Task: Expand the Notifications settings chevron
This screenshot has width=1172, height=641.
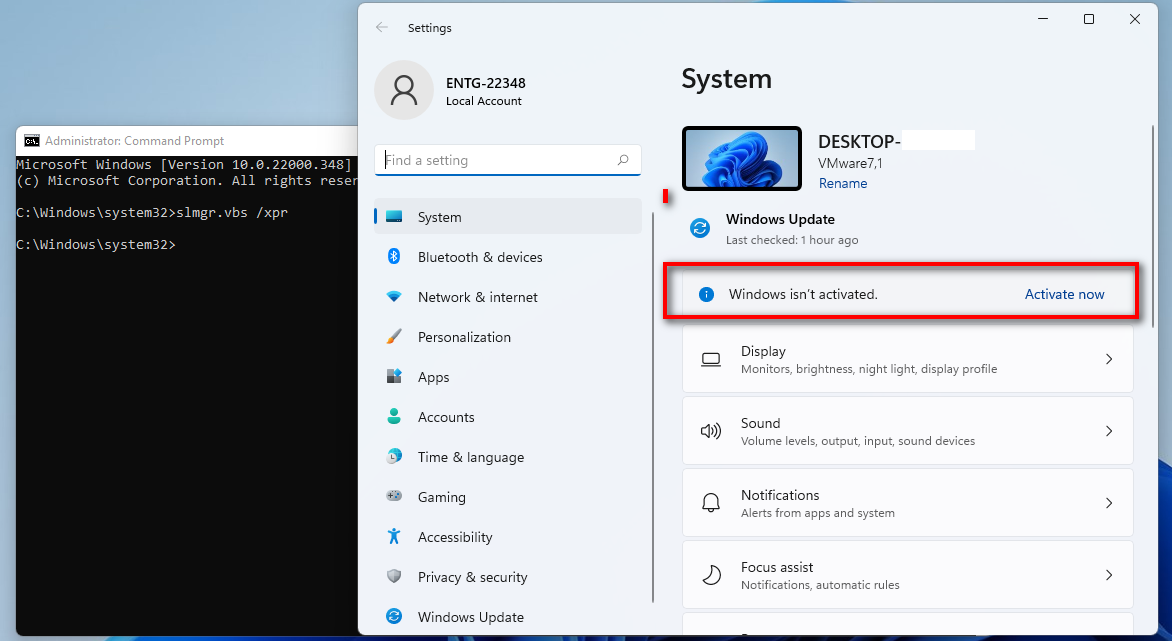Action: click(1108, 503)
